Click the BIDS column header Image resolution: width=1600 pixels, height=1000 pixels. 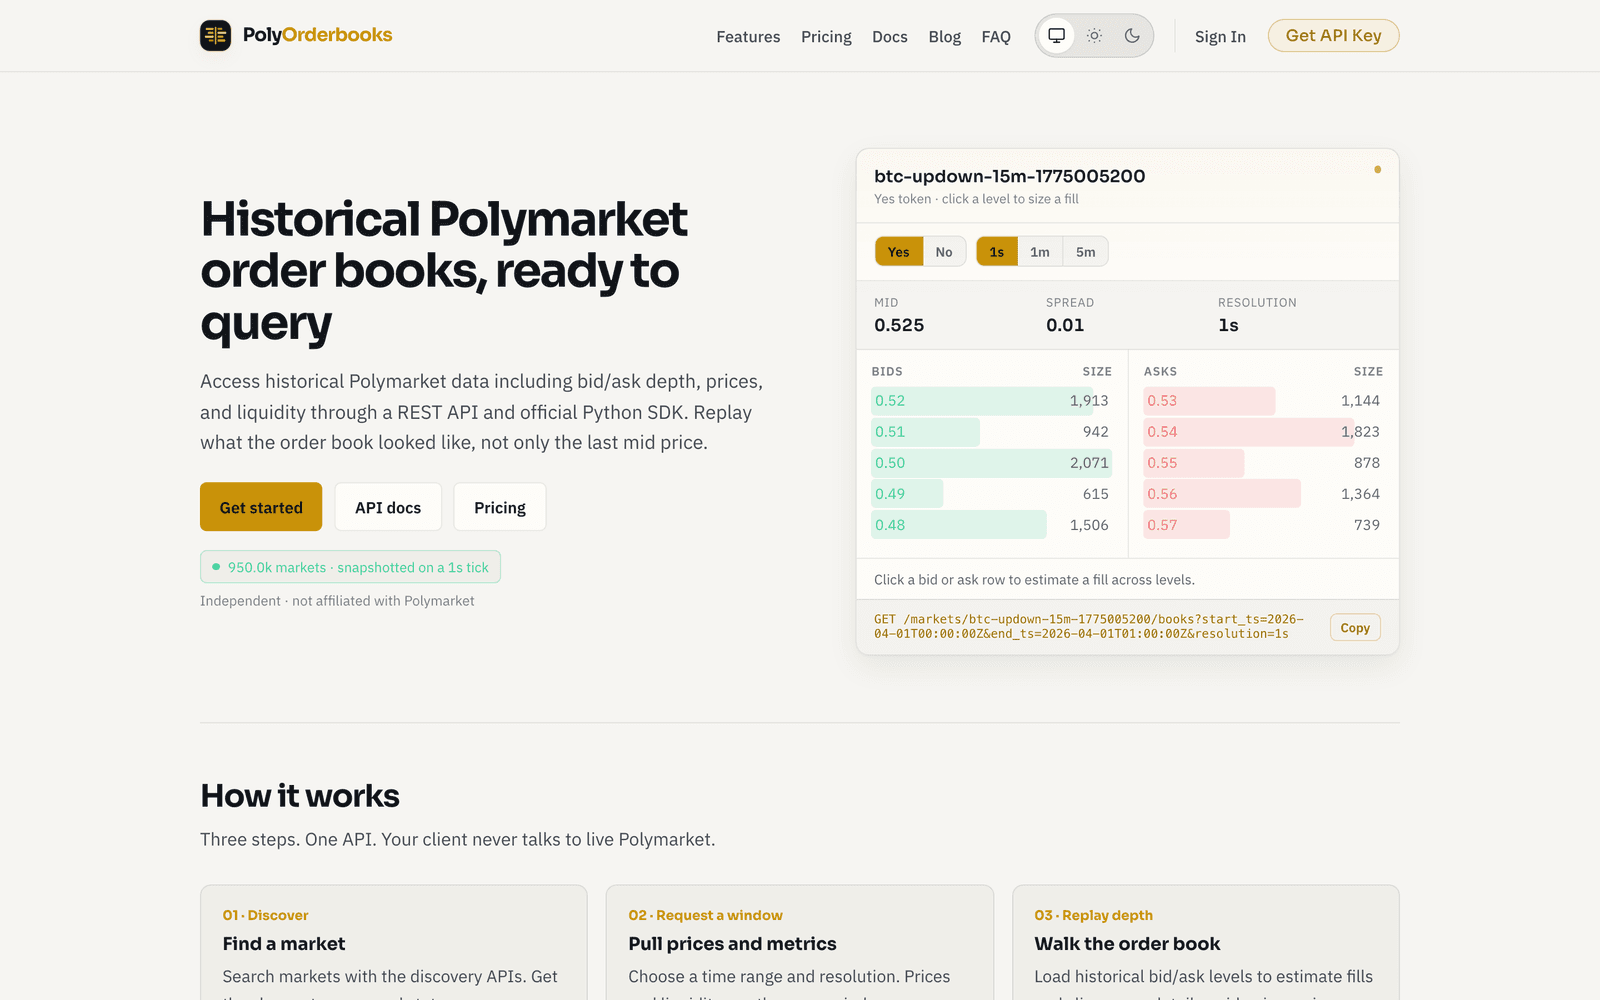(887, 371)
